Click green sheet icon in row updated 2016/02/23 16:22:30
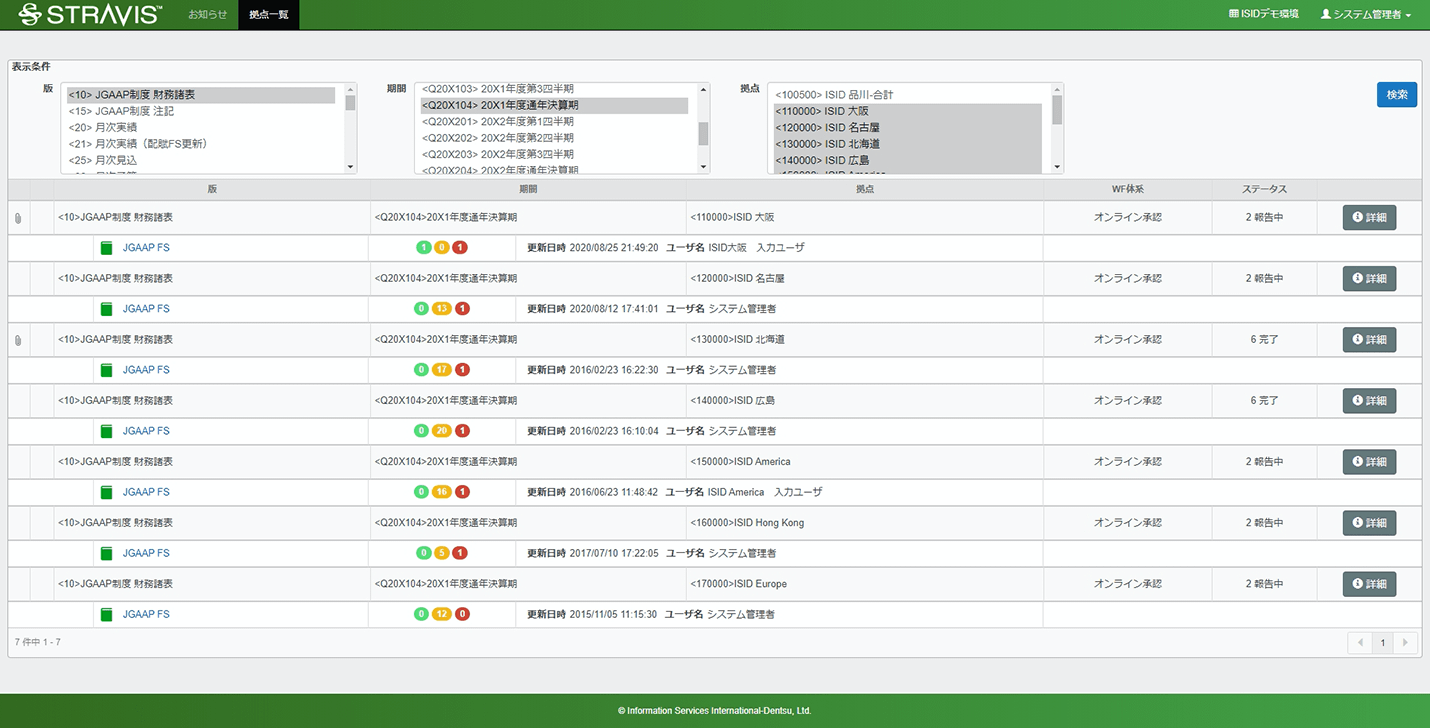The width and height of the screenshot is (1430, 728). pyautogui.click(x=107, y=370)
